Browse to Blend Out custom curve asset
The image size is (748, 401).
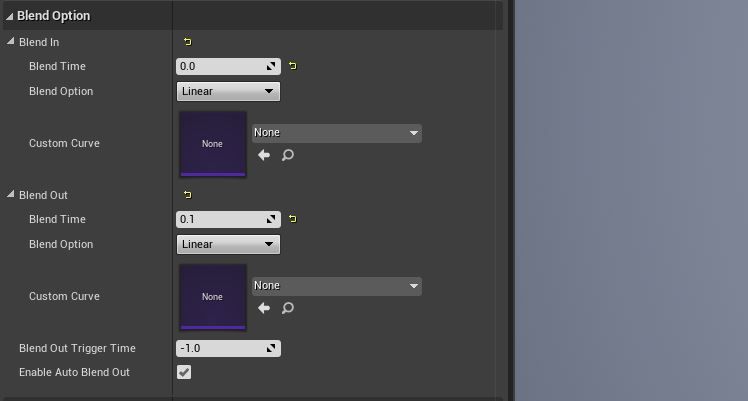[288, 308]
